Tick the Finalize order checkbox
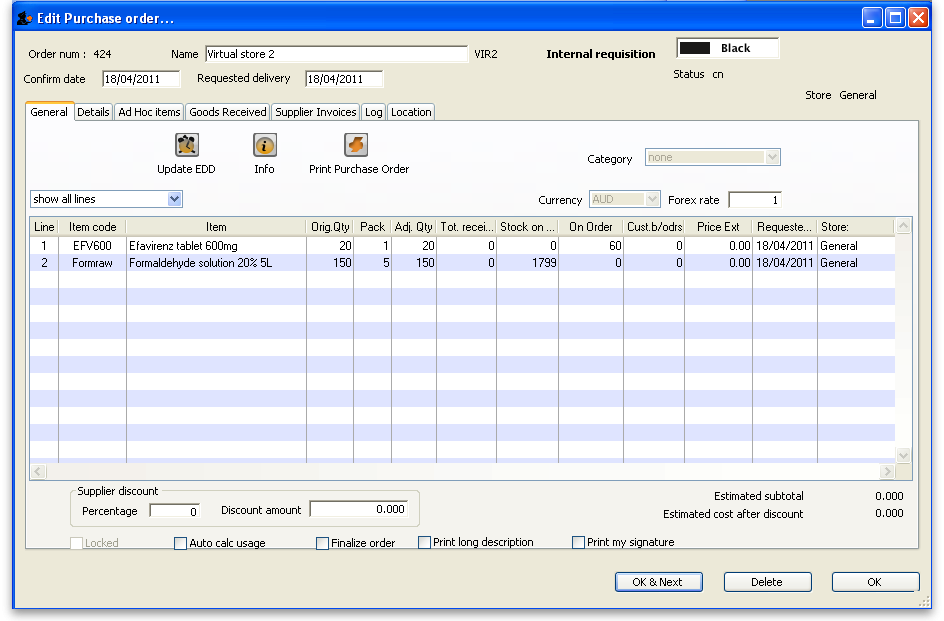The image size is (944, 621). click(x=323, y=544)
